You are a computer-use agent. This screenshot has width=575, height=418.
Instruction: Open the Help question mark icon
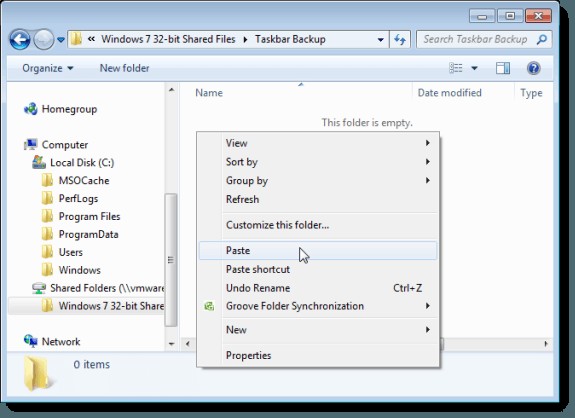point(534,68)
